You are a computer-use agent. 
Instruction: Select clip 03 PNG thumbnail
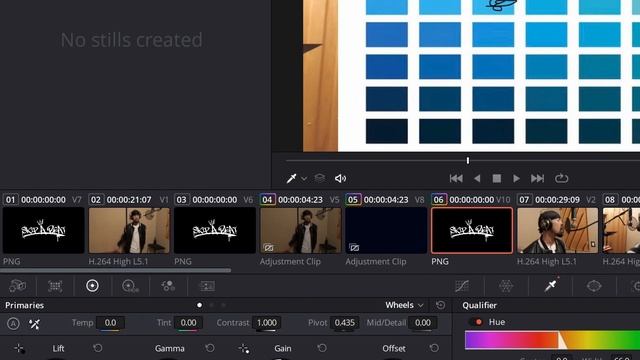[x=215, y=231]
